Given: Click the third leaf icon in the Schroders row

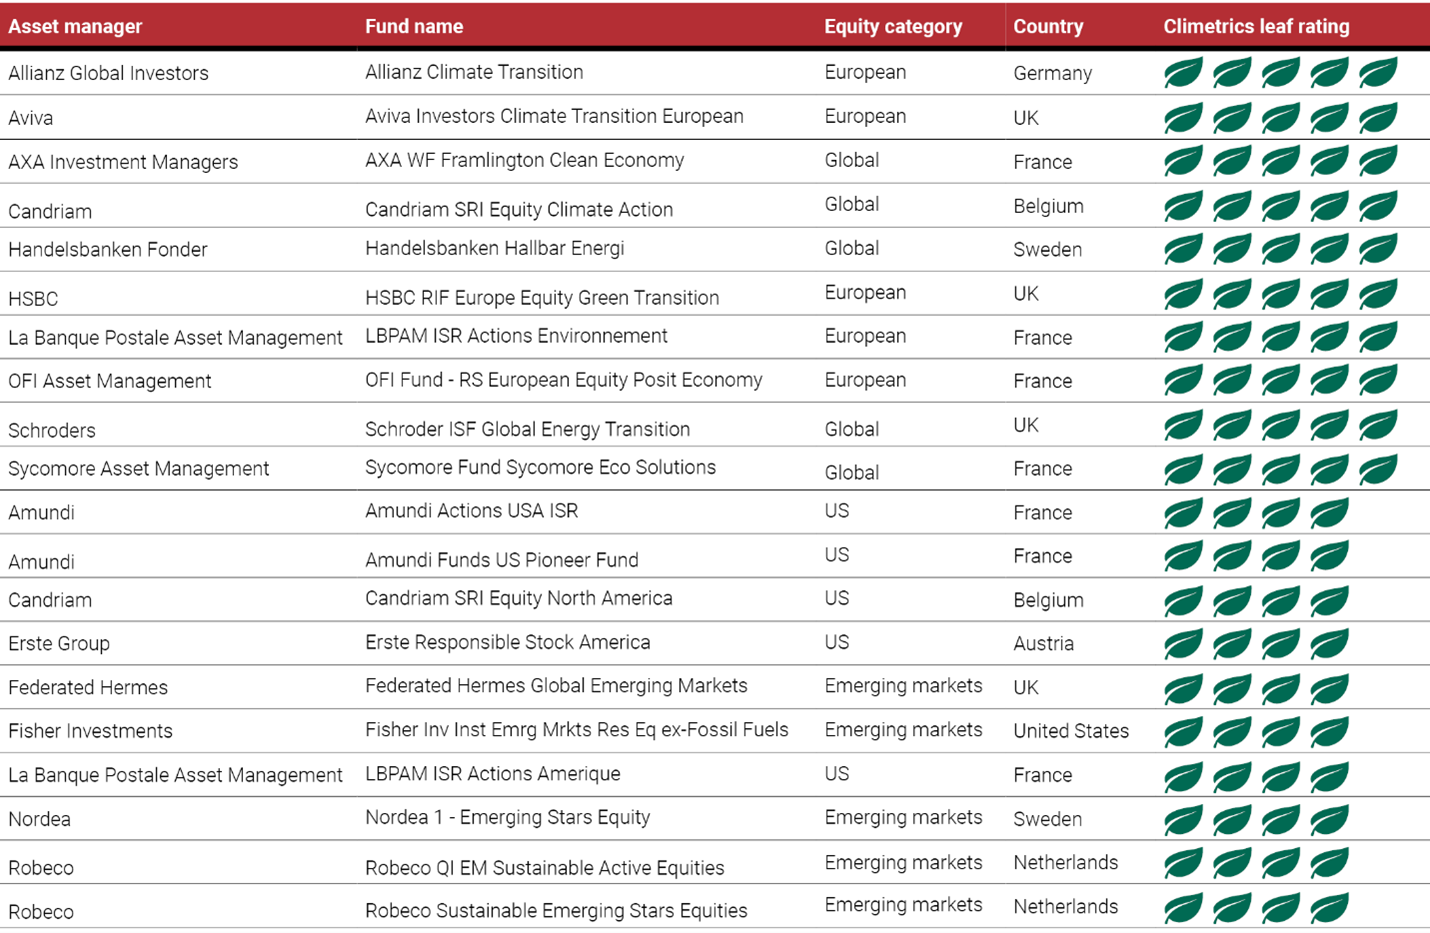Looking at the screenshot, I should (1280, 426).
